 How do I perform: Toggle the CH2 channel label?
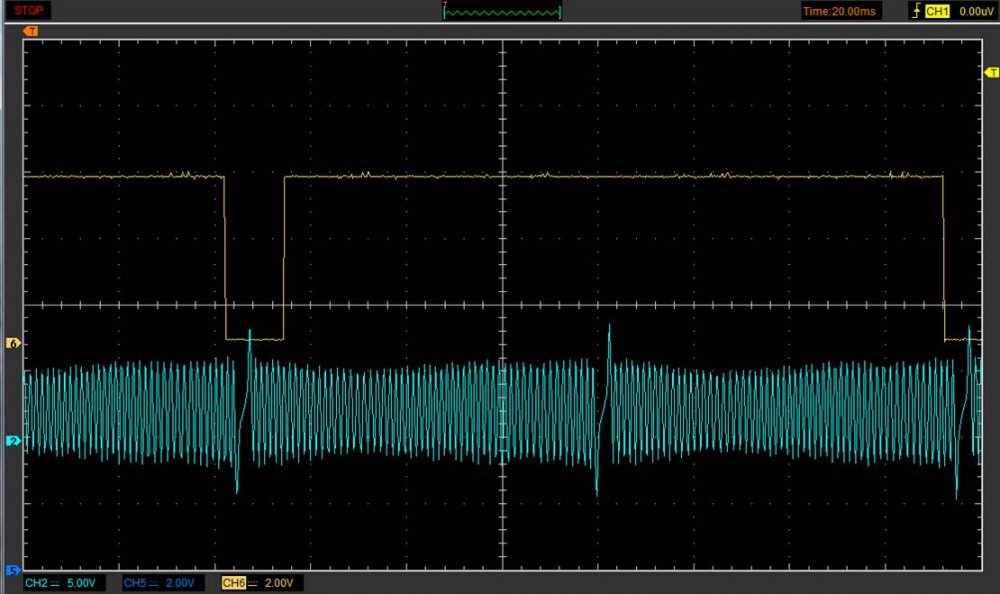tap(36, 583)
